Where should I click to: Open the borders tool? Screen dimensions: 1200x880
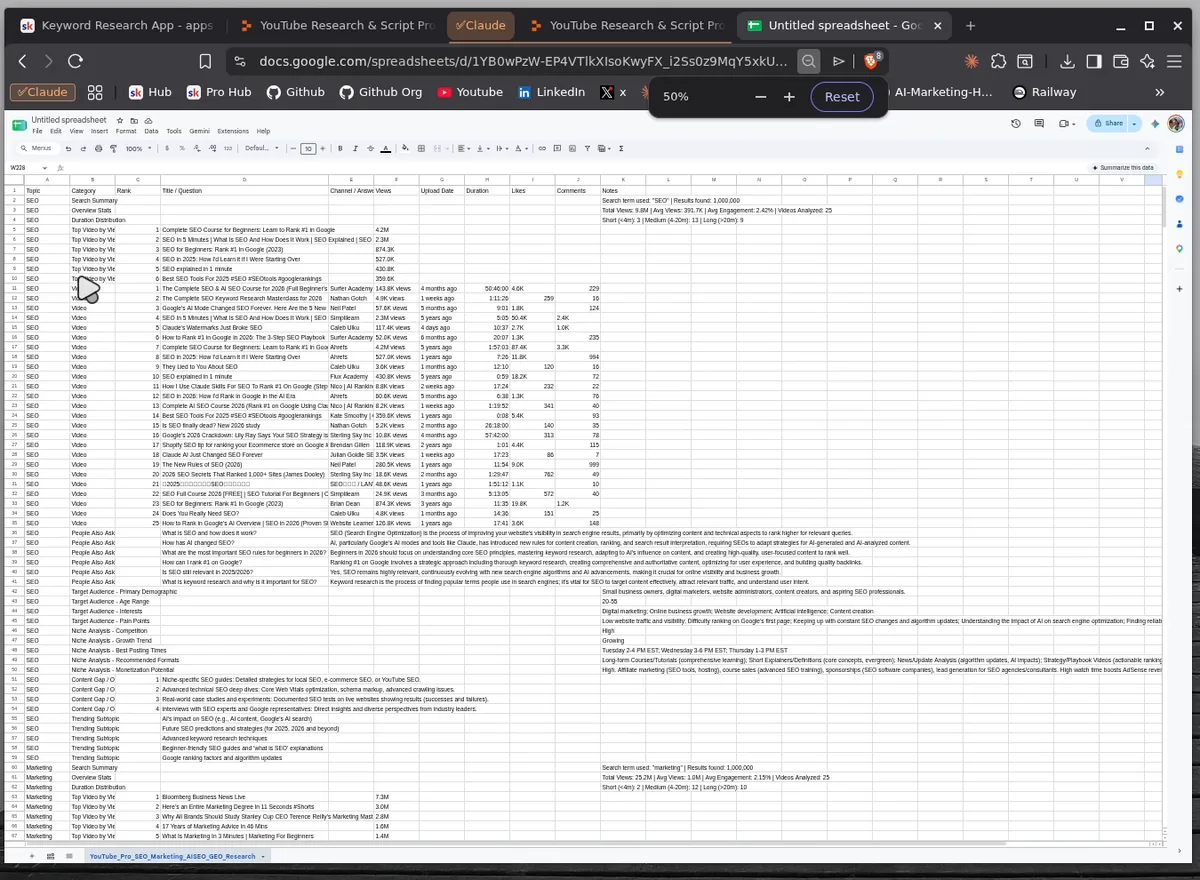pos(421,148)
